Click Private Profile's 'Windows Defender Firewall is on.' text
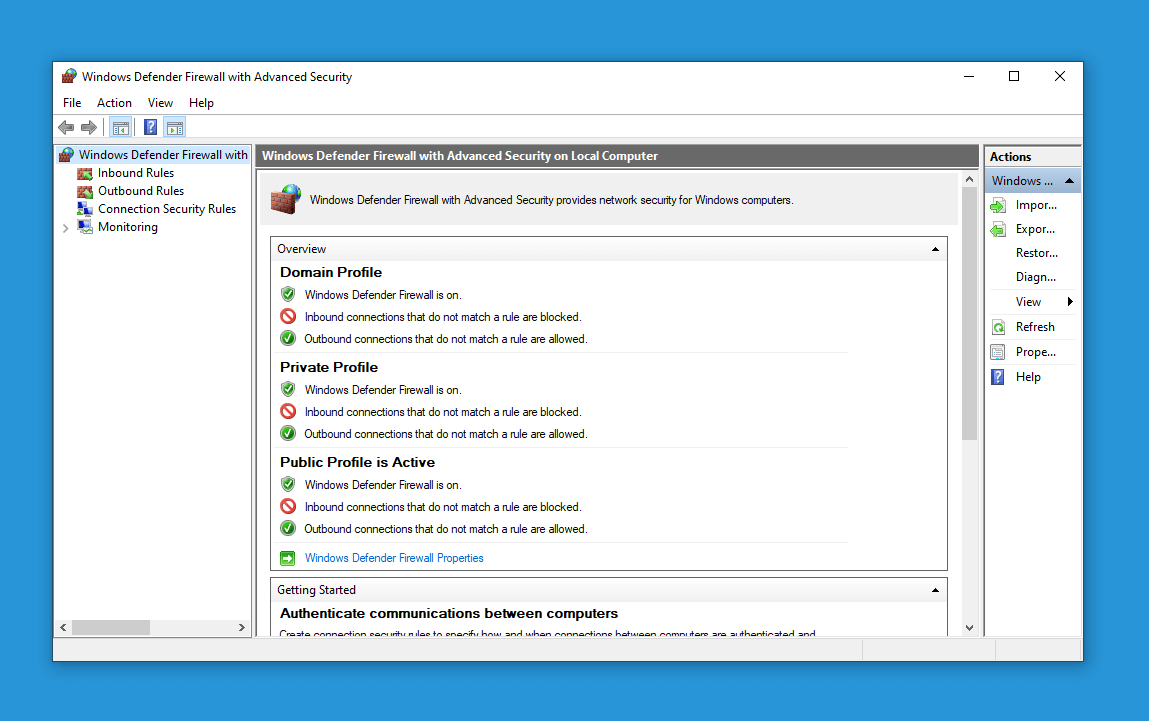1149x721 pixels. 383,391
